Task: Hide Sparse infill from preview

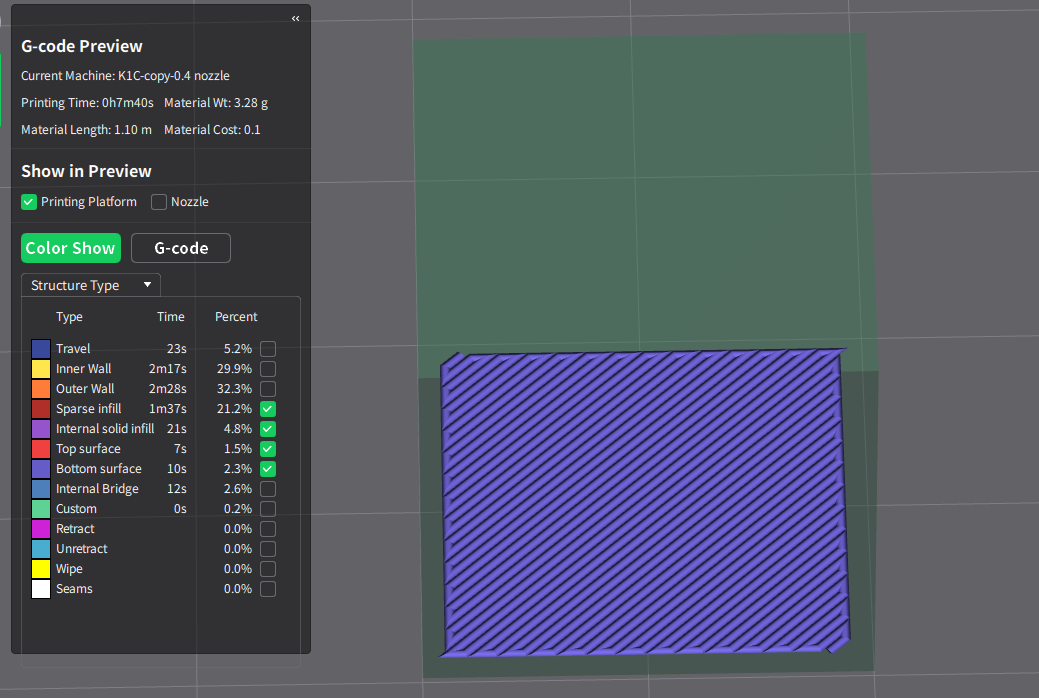Action: [x=268, y=409]
